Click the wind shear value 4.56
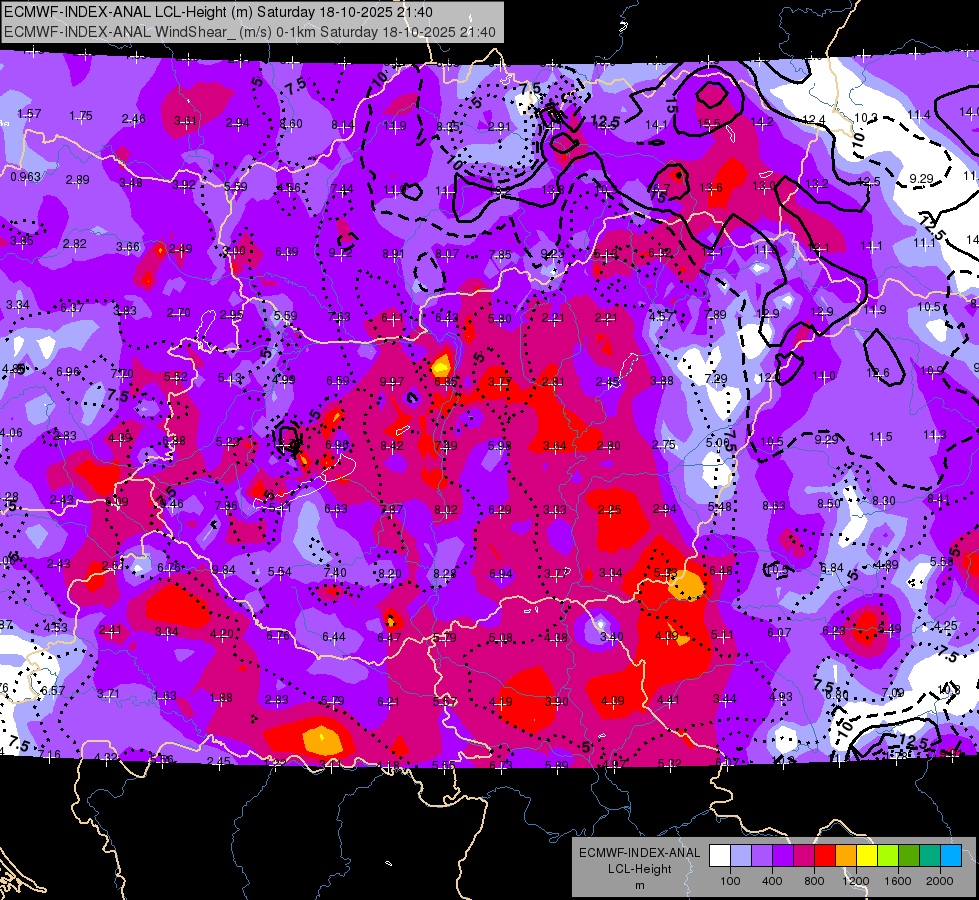 click(x=288, y=187)
